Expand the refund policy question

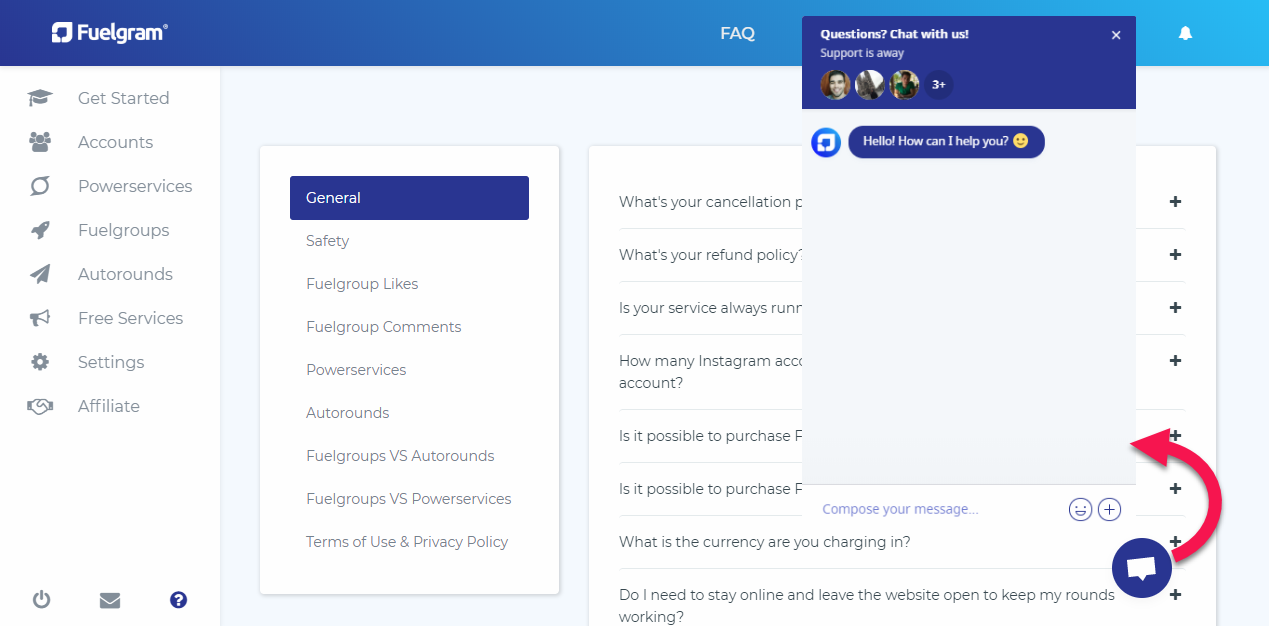tap(1175, 255)
